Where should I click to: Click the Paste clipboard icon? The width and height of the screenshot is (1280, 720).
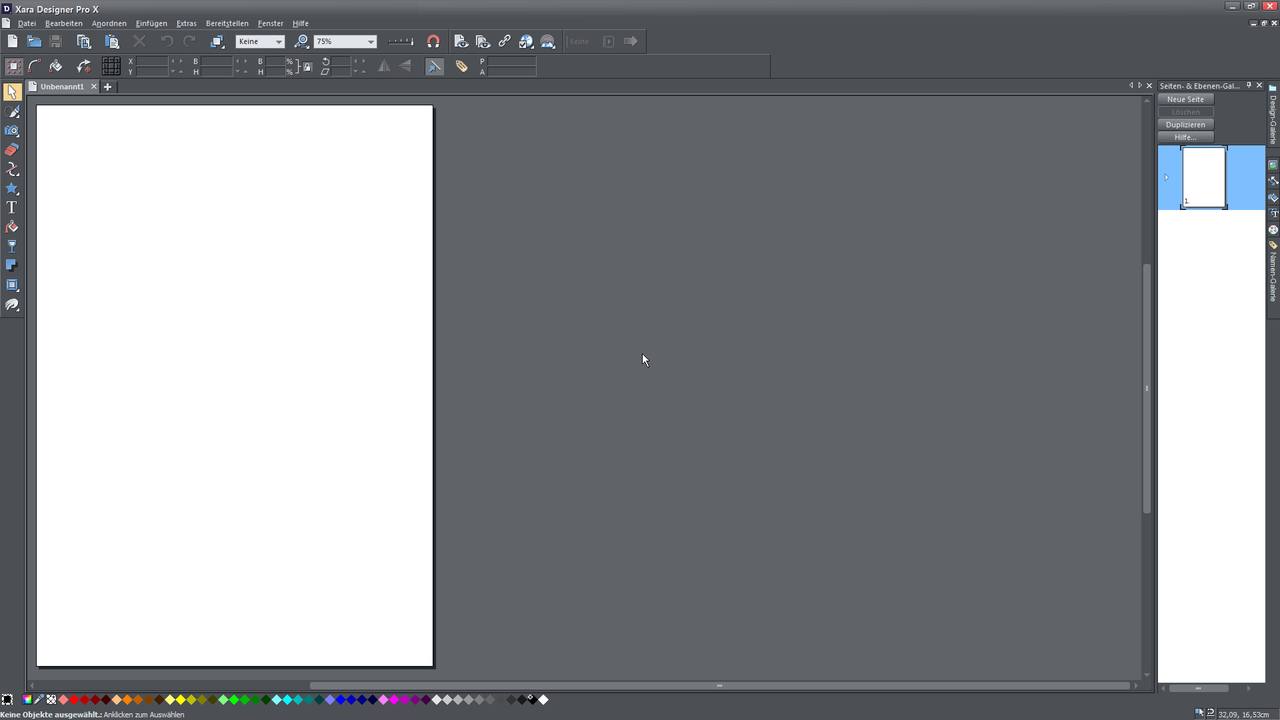(x=112, y=41)
